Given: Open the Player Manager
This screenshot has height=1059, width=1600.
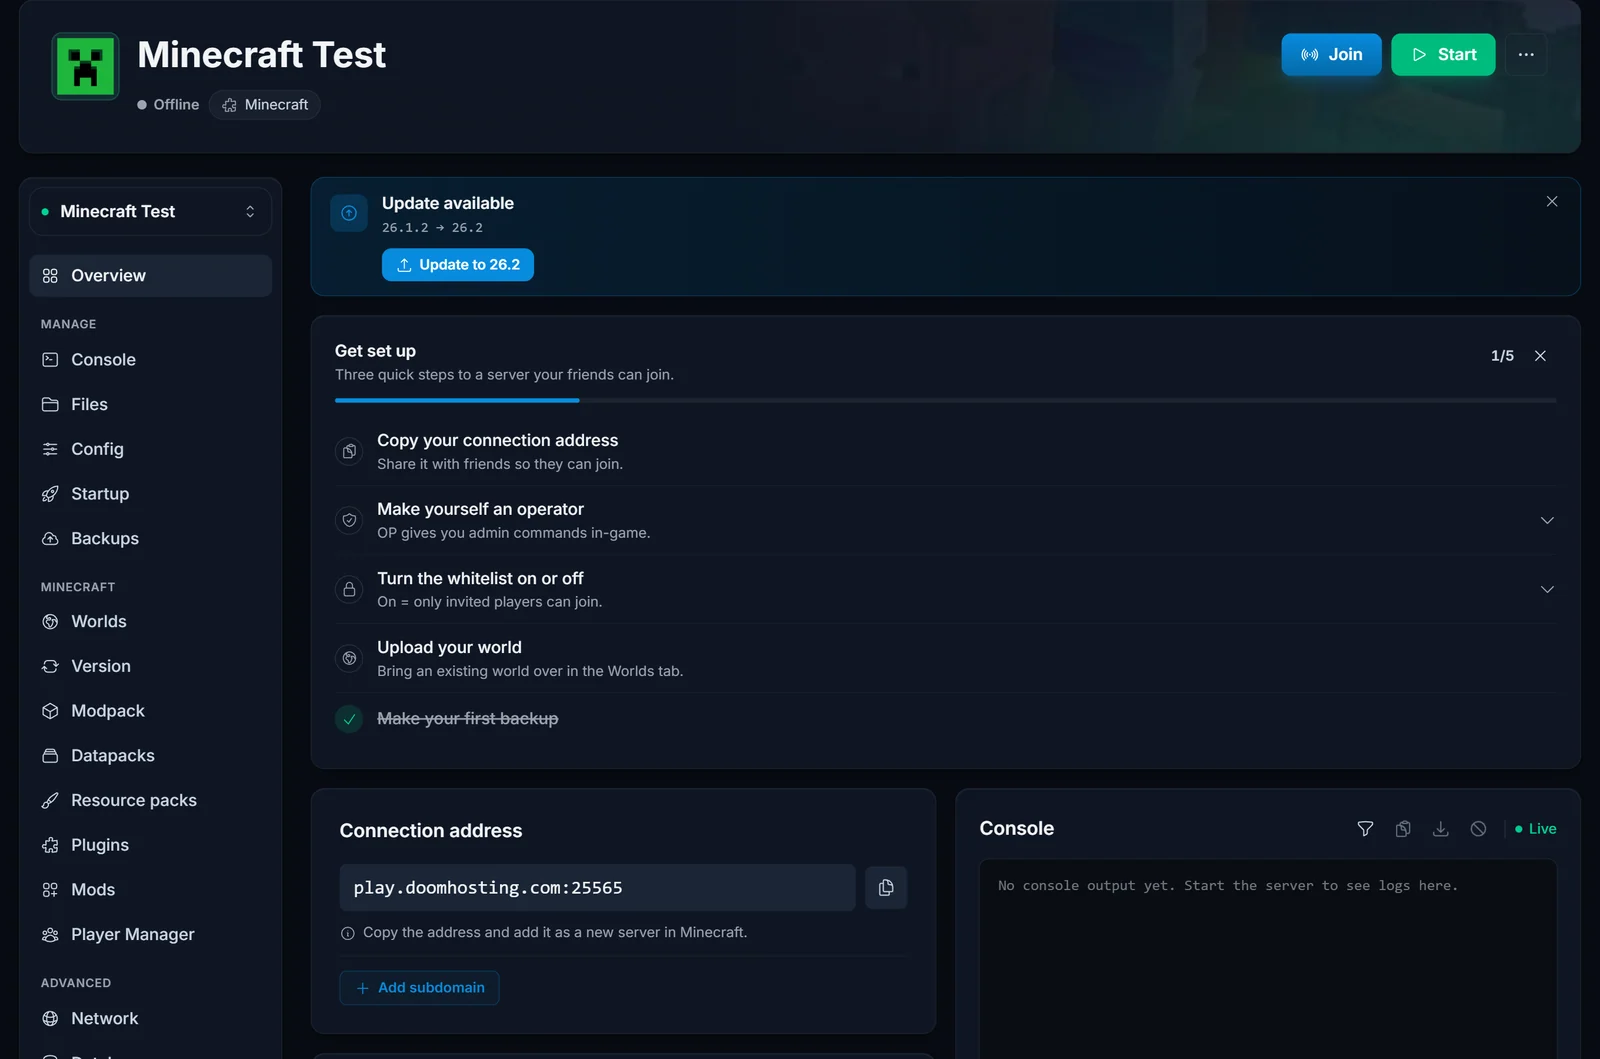Looking at the screenshot, I should click(x=150, y=935).
